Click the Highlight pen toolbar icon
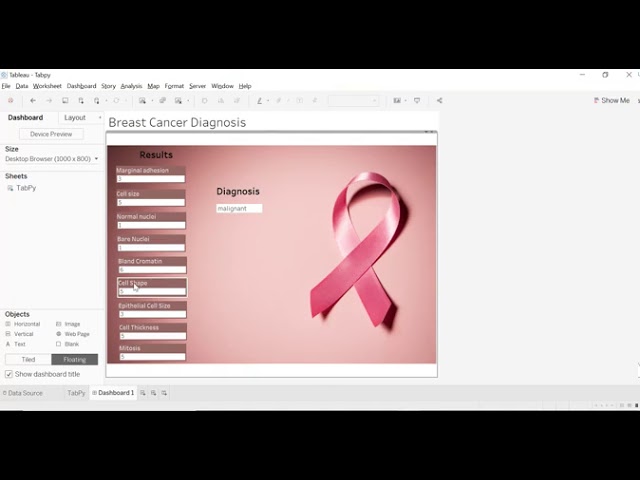Image resolution: width=640 pixels, height=480 pixels. pyautogui.click(x=259, y=100)
